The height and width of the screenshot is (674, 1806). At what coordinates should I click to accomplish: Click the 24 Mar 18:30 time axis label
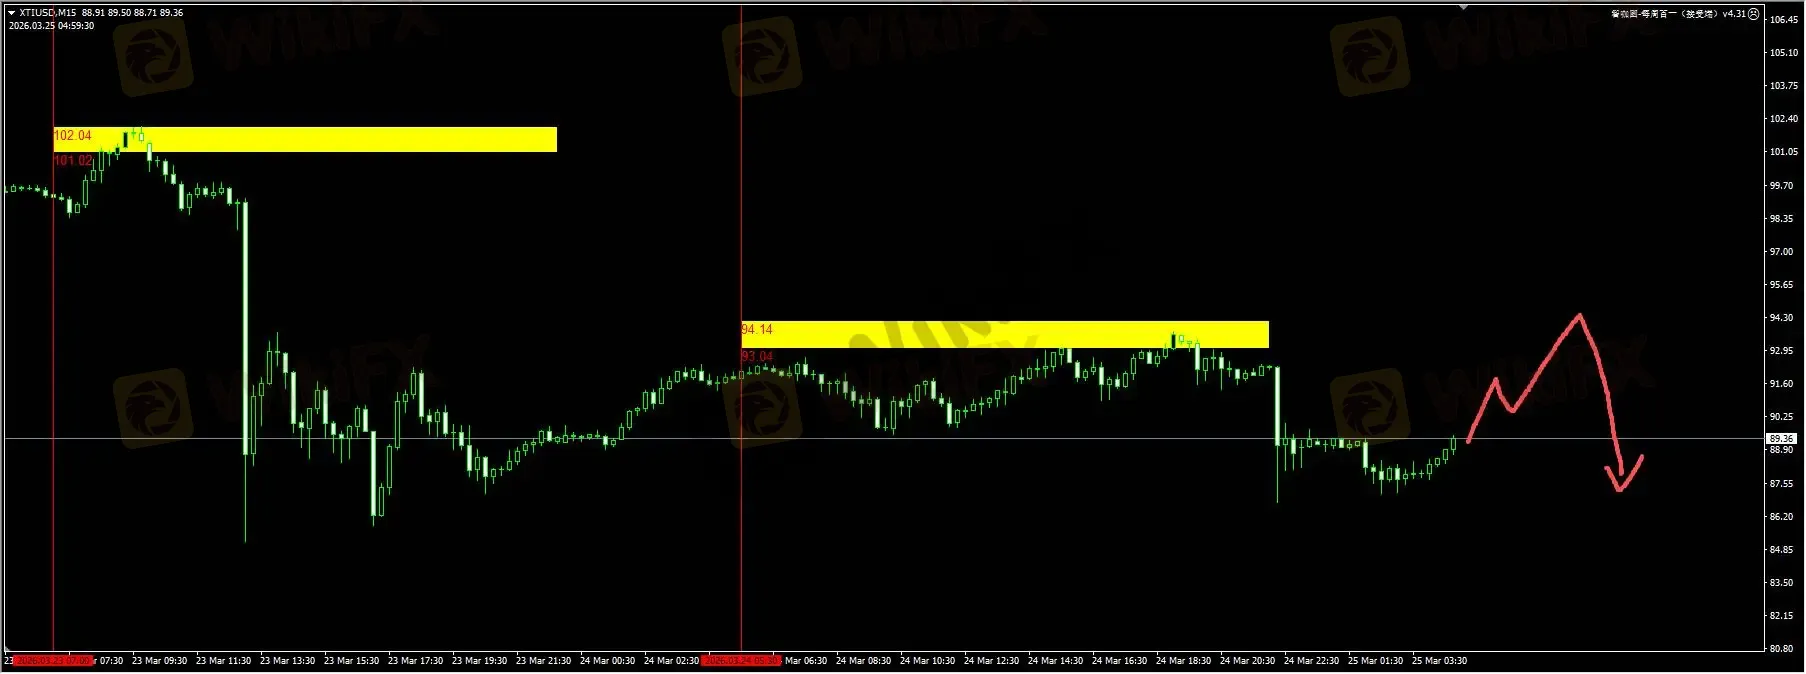[1183, 661]
